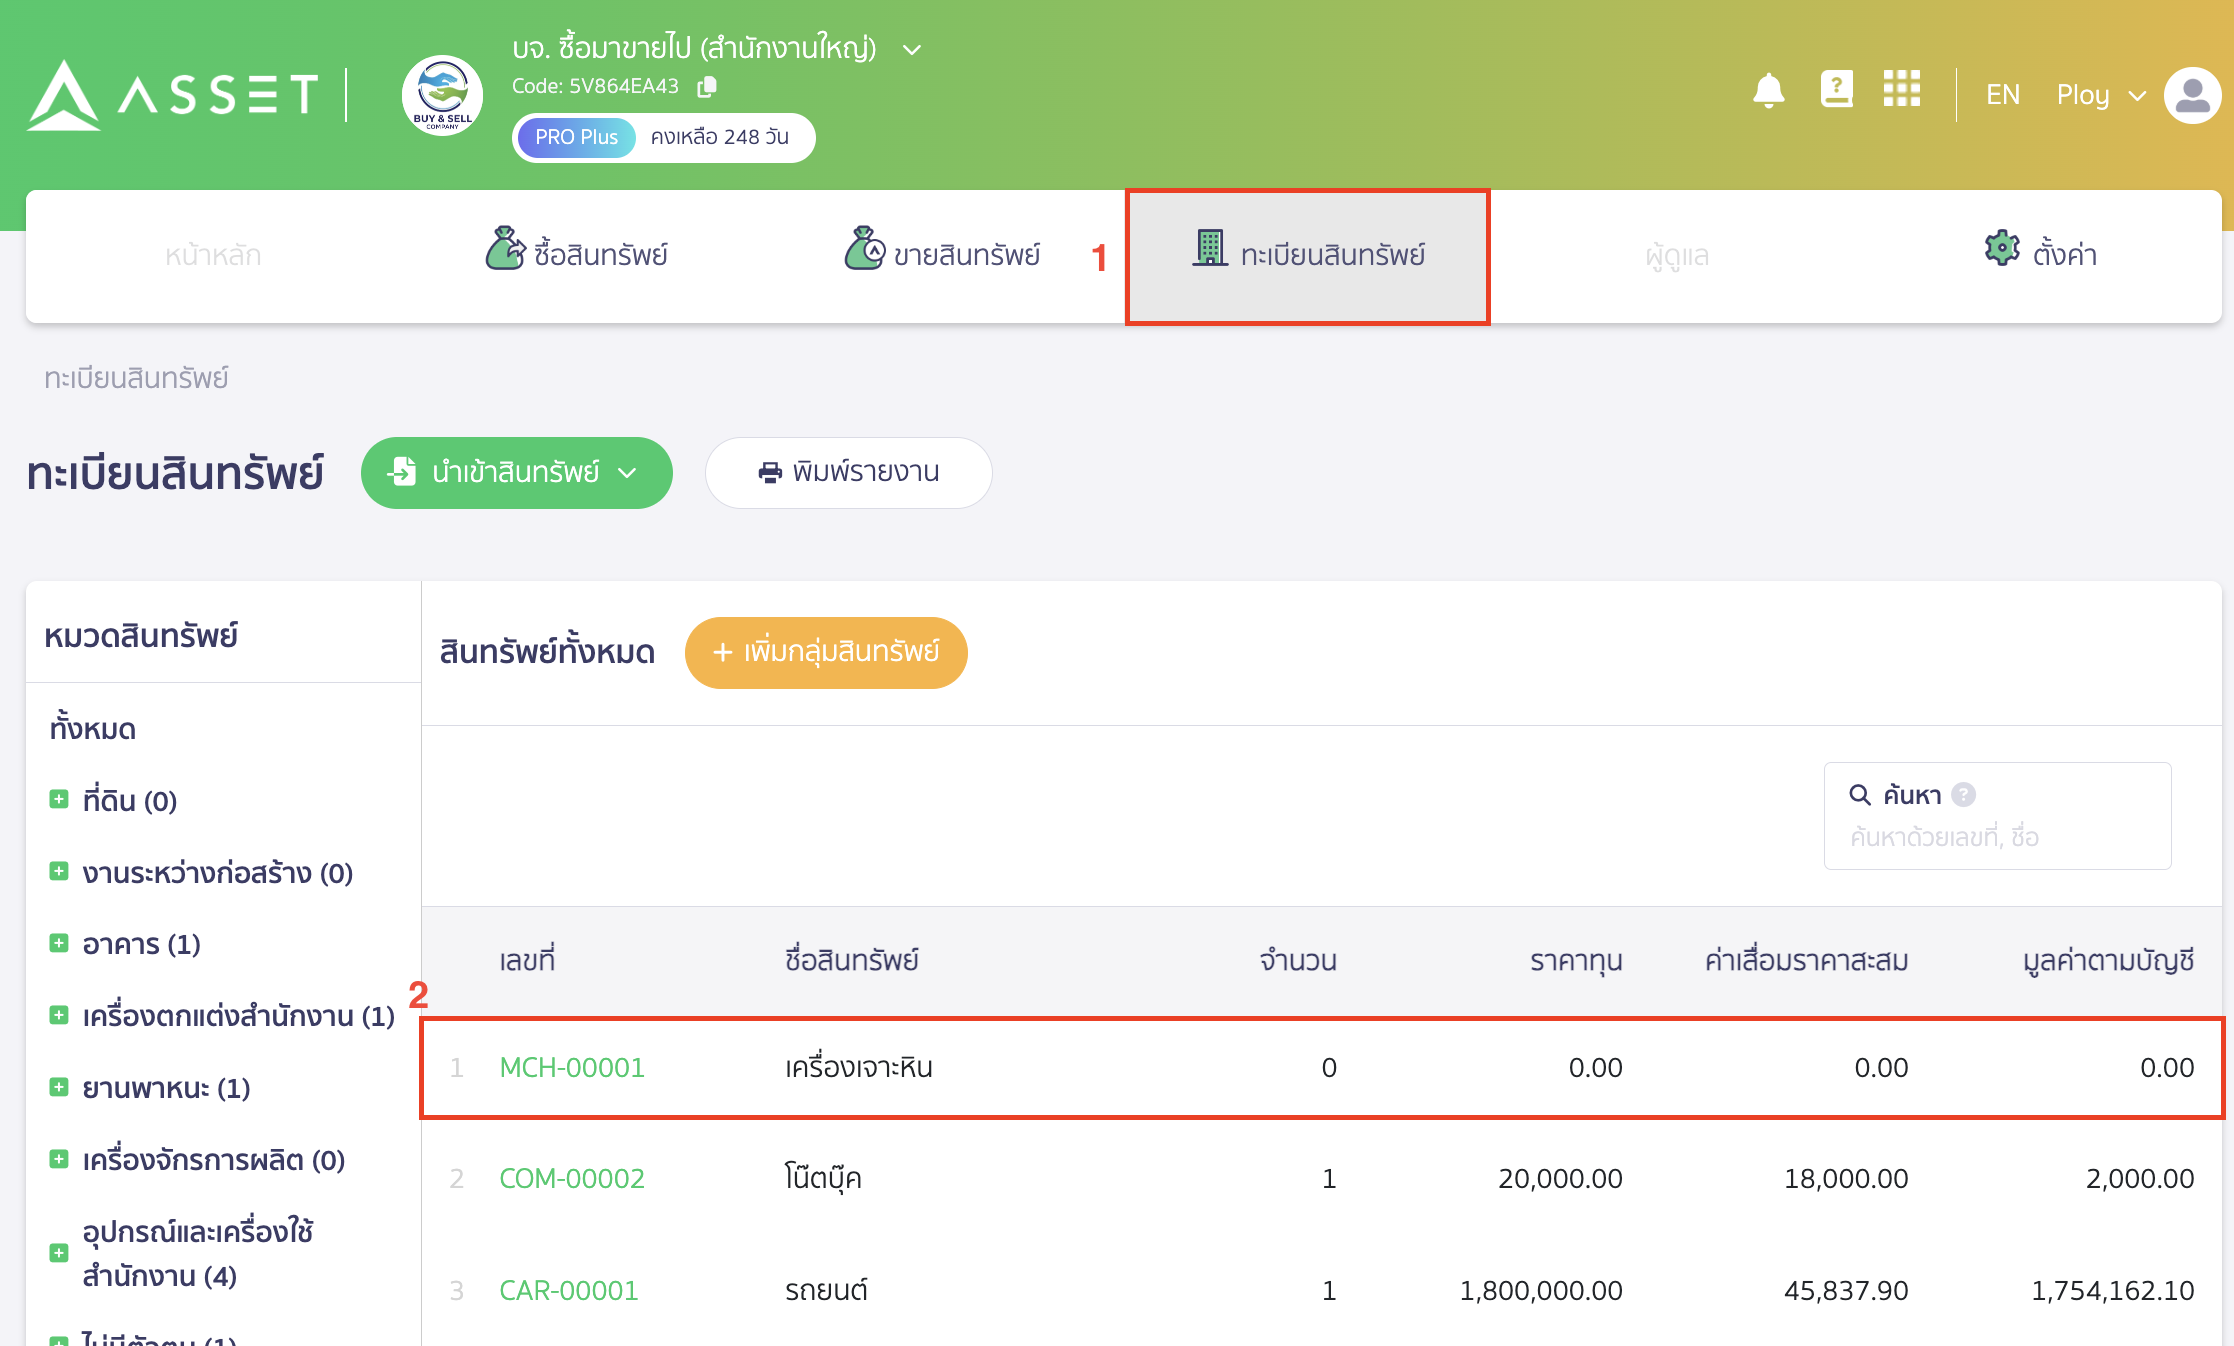Open the apps grid icon

click(1902, 91)
